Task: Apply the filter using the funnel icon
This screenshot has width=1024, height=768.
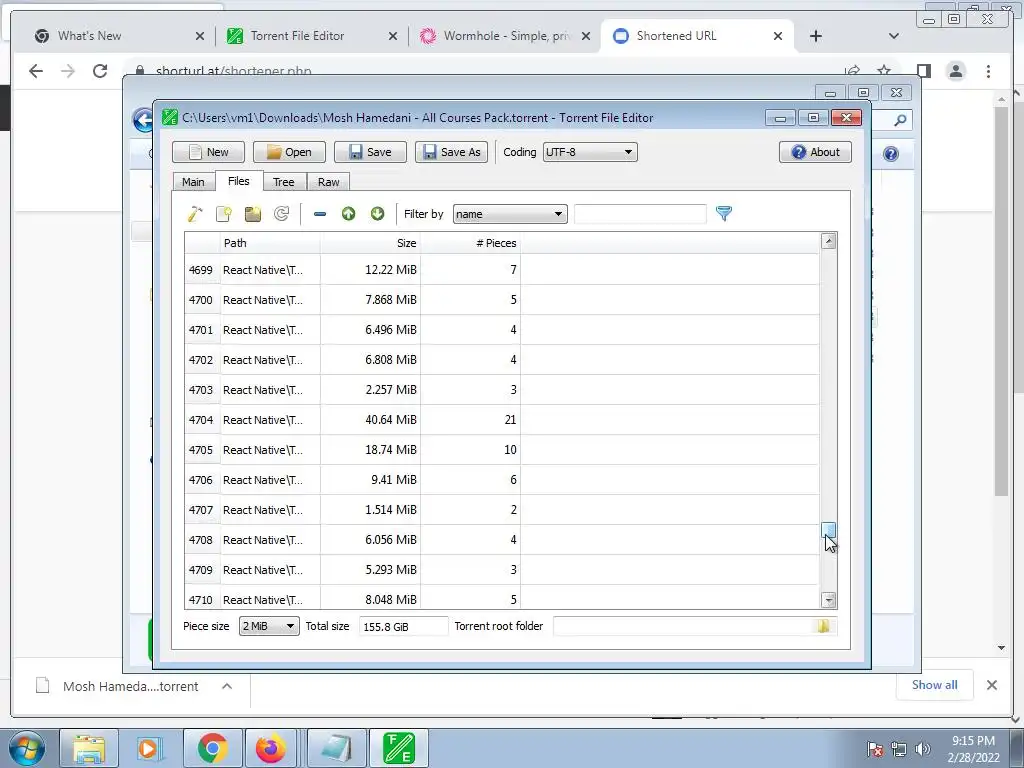Action: point(724,213)
